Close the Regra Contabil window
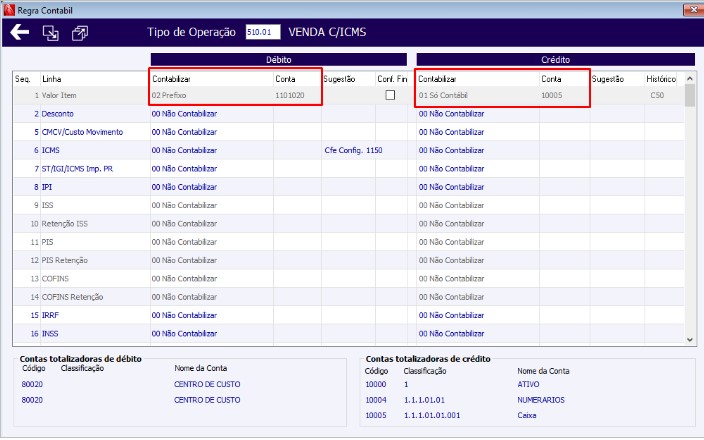This screenshot has width=704, height=440. tap(693, 9)
